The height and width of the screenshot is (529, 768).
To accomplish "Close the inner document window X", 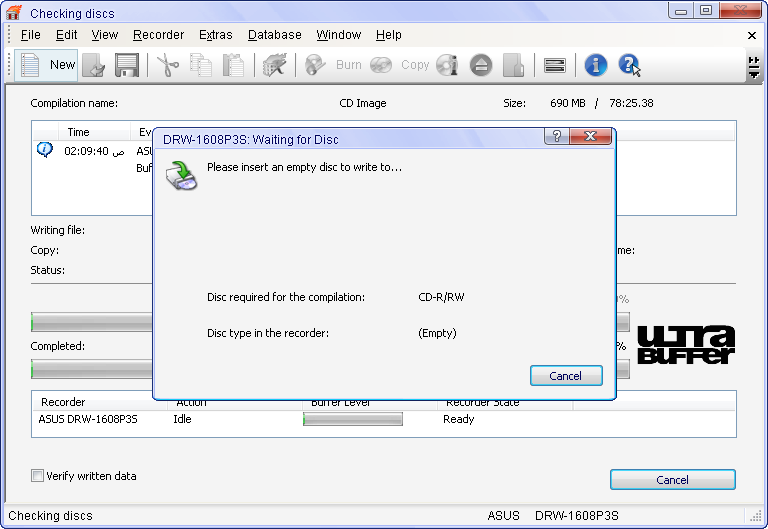I will [x=752, y=35].
